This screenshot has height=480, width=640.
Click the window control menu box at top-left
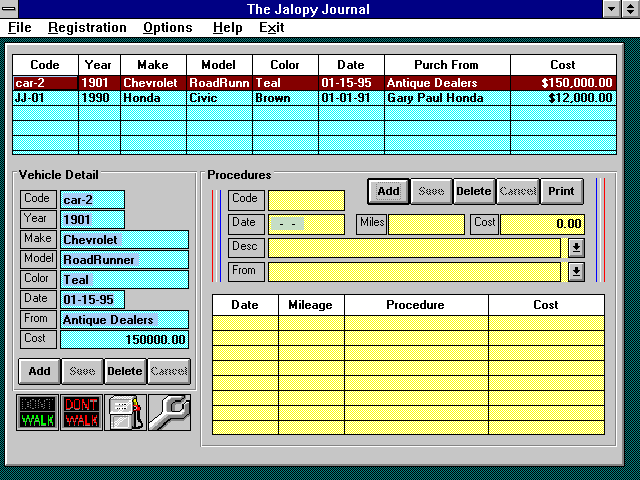click(10, 9)
